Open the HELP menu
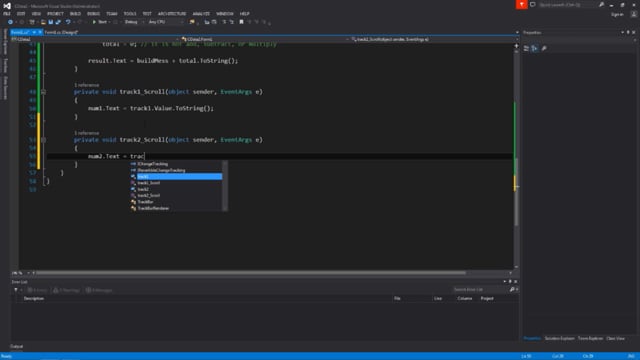 pos(244,14)
